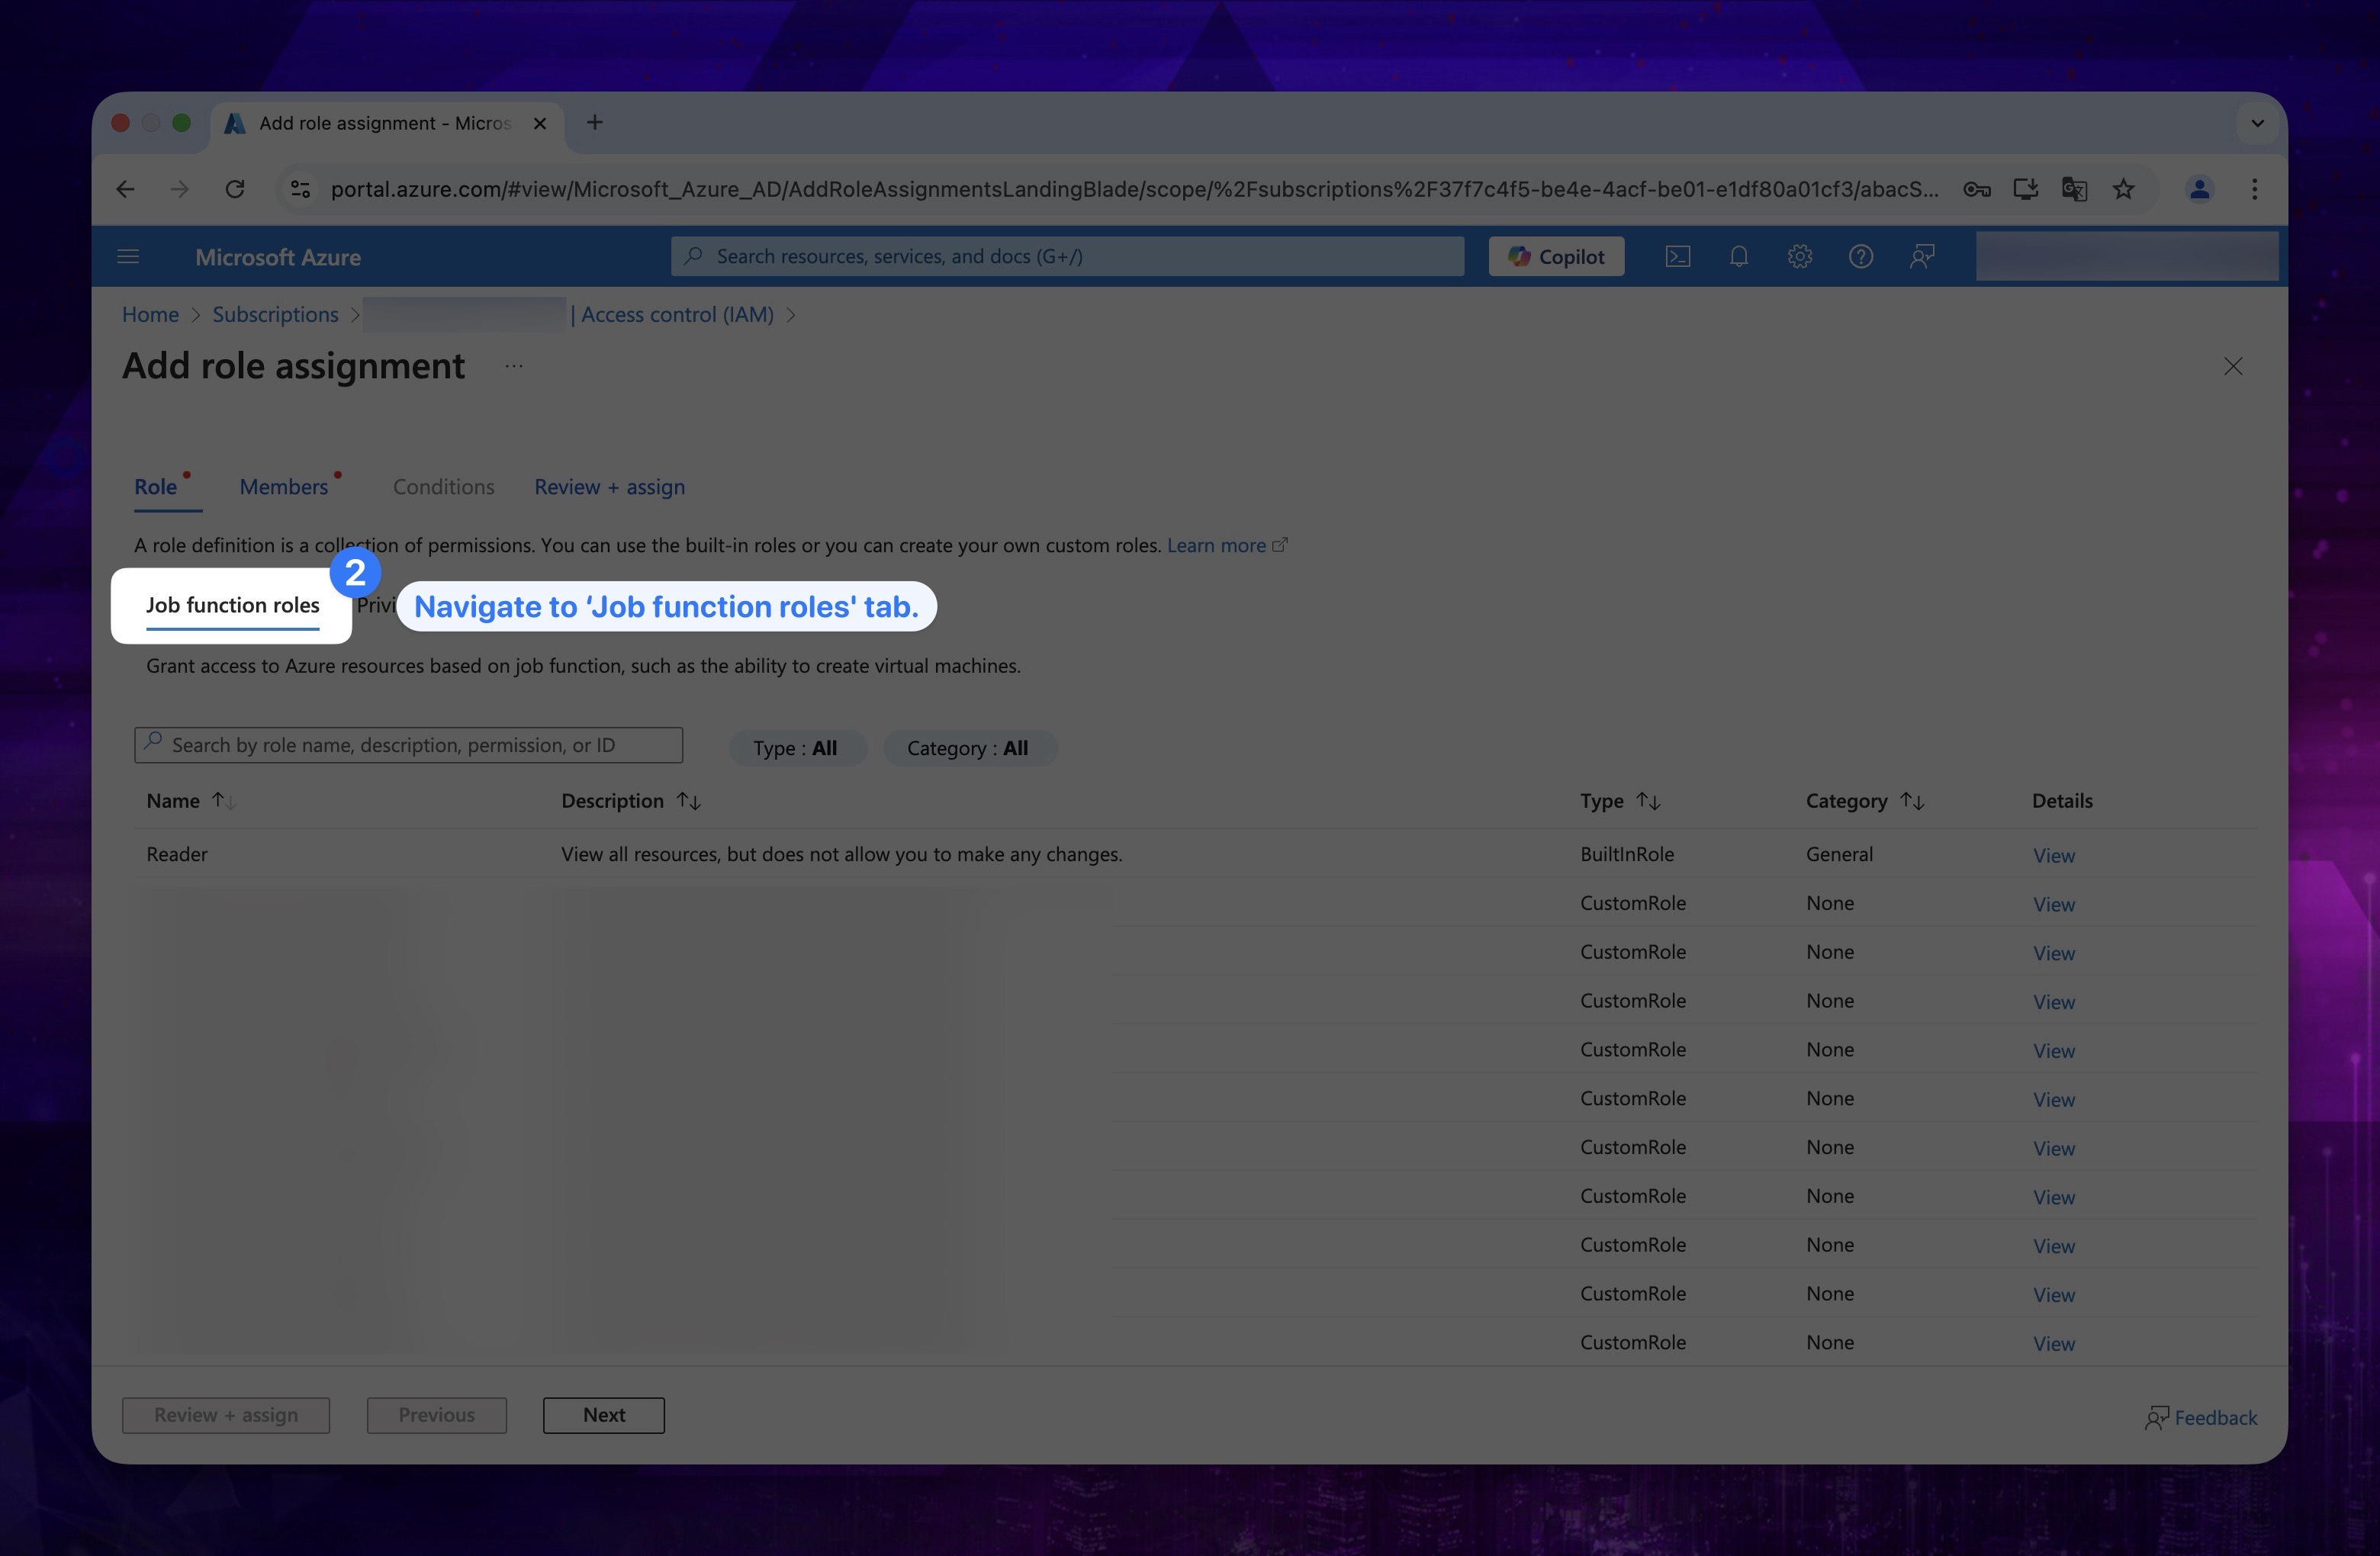
Task: Expand the 'Category : All' dropdown filter
Action: 967,747
